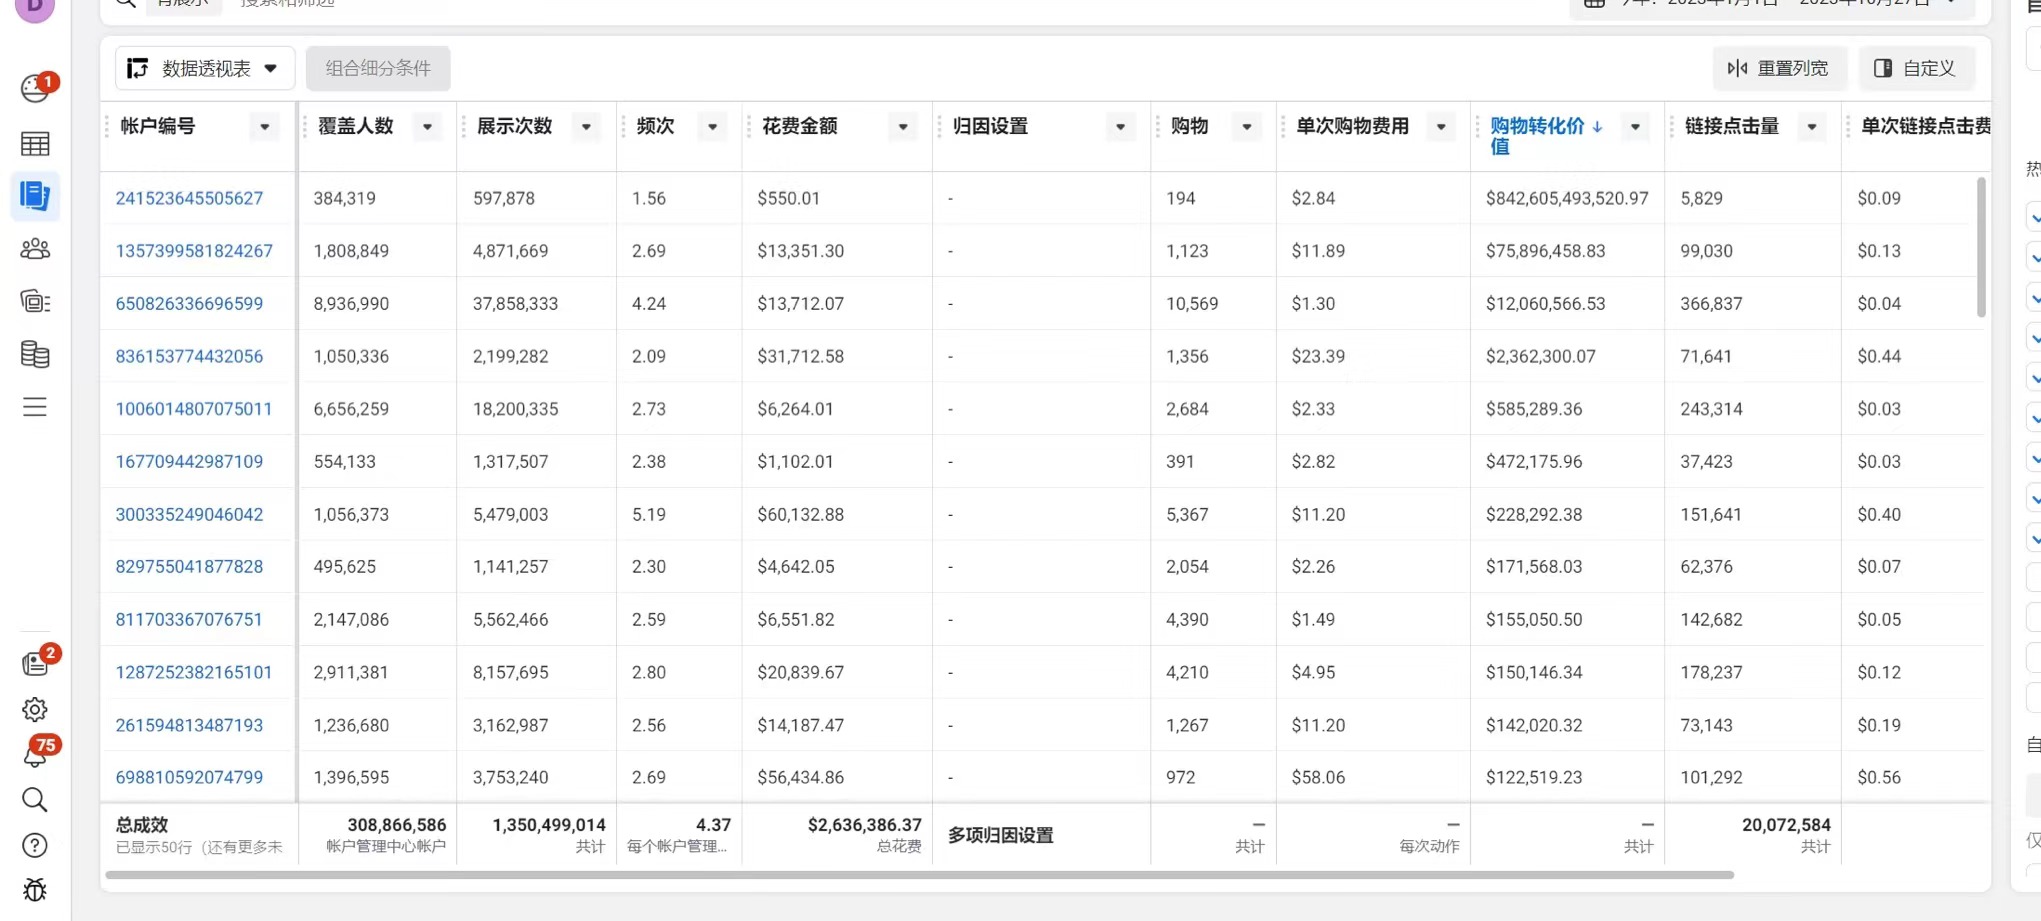Open the settings gear icon
This screenshot has width=2041, height=921.
click(x=35, y=710)
